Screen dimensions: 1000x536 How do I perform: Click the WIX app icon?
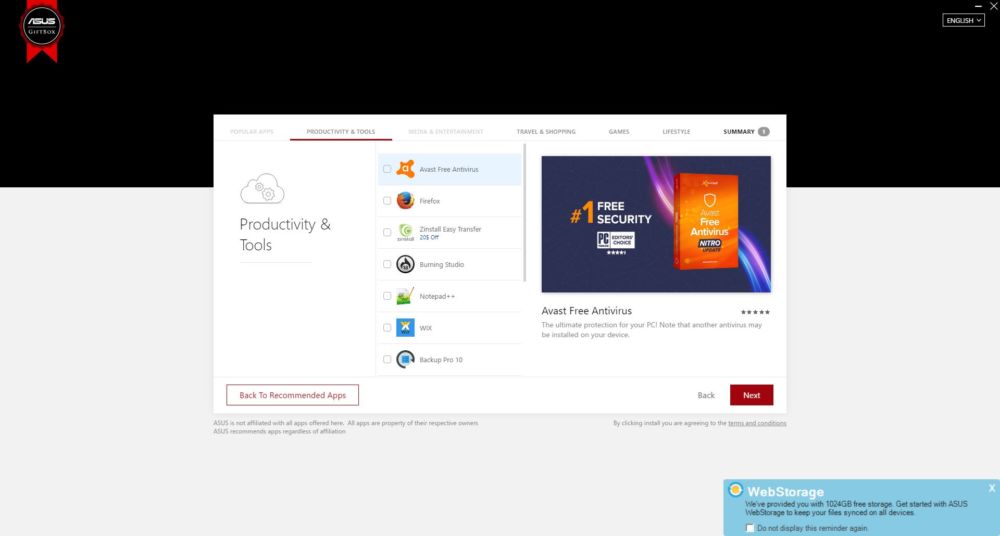[x=405, y=327]
